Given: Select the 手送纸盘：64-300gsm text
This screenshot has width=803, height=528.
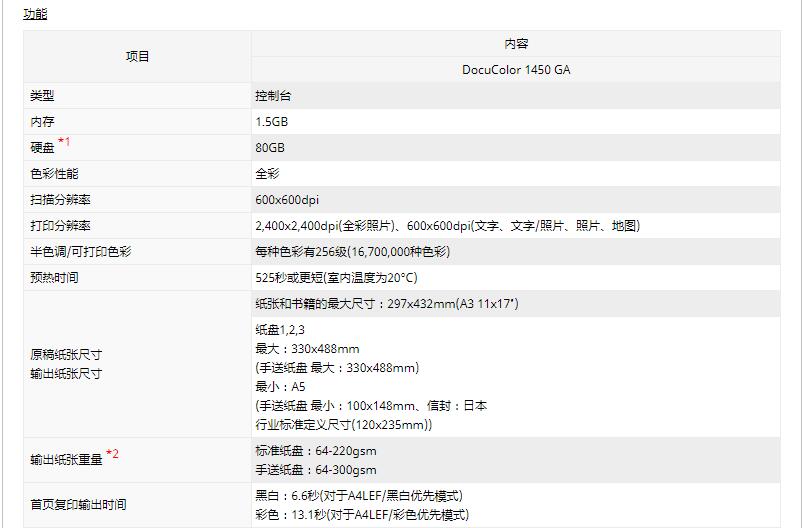Looking at the screenshot, I should click(x=316, y=470).
